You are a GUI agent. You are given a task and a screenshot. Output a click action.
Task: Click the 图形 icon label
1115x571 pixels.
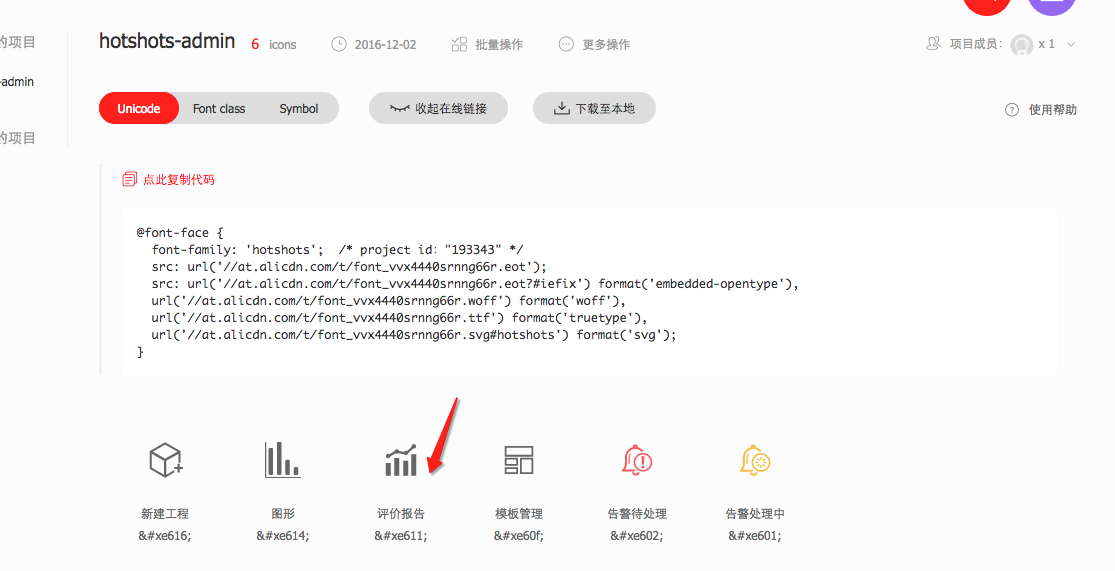click(283, 513)
